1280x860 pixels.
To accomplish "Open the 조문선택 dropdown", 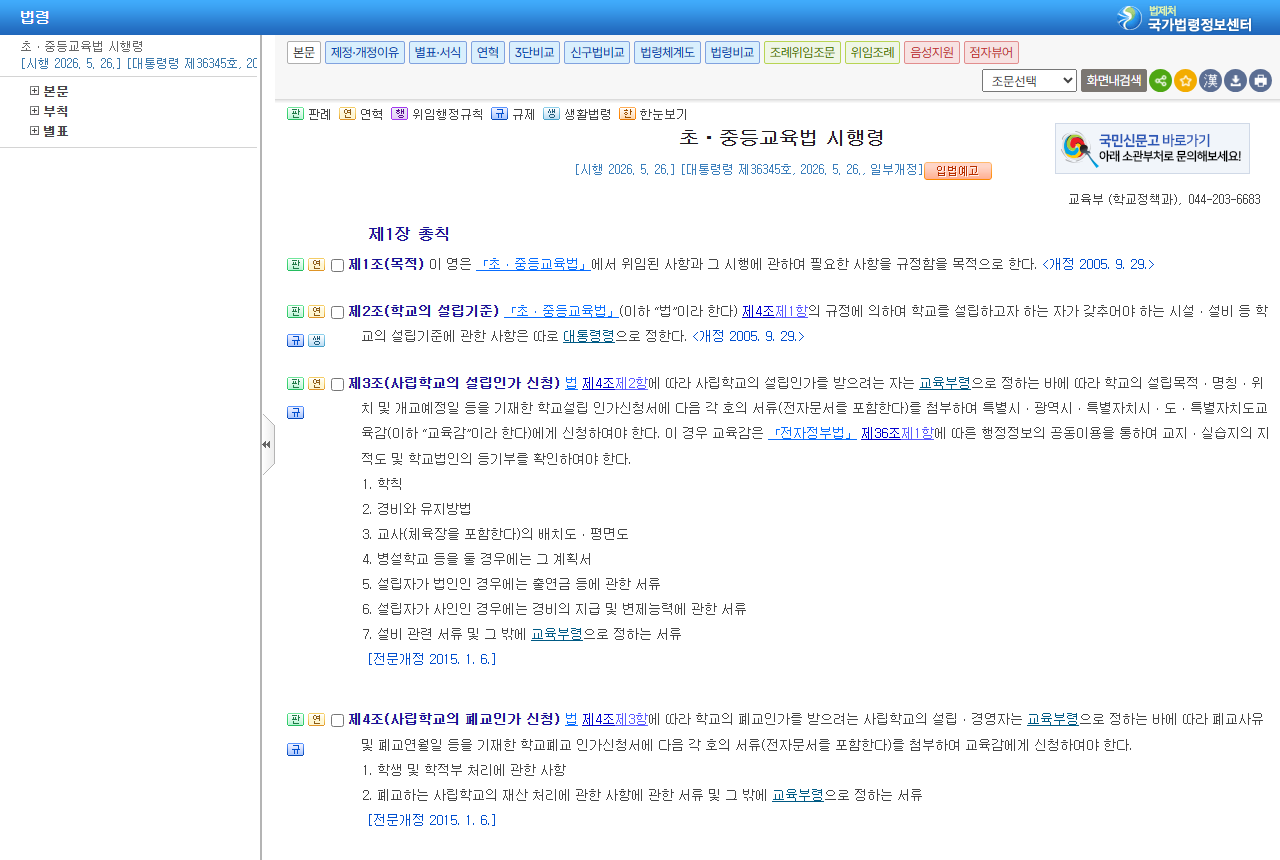I will pos(1029,81).
